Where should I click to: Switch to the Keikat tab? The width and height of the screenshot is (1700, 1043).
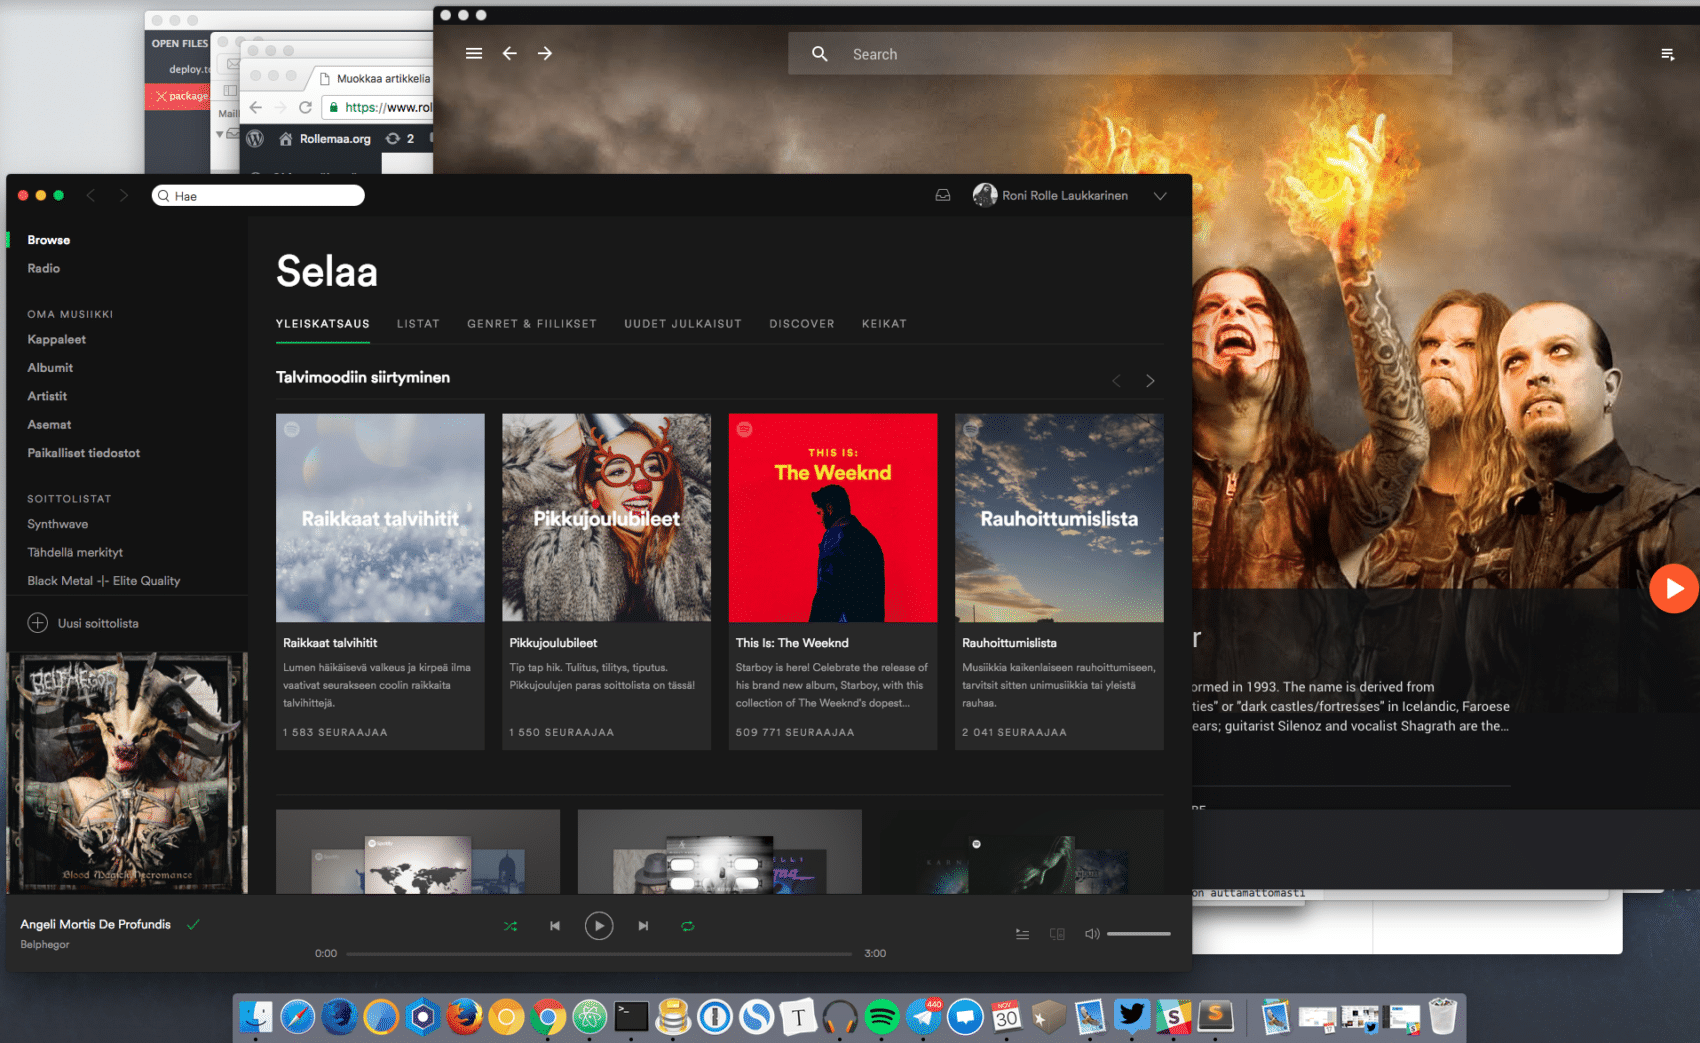(884, 324)
